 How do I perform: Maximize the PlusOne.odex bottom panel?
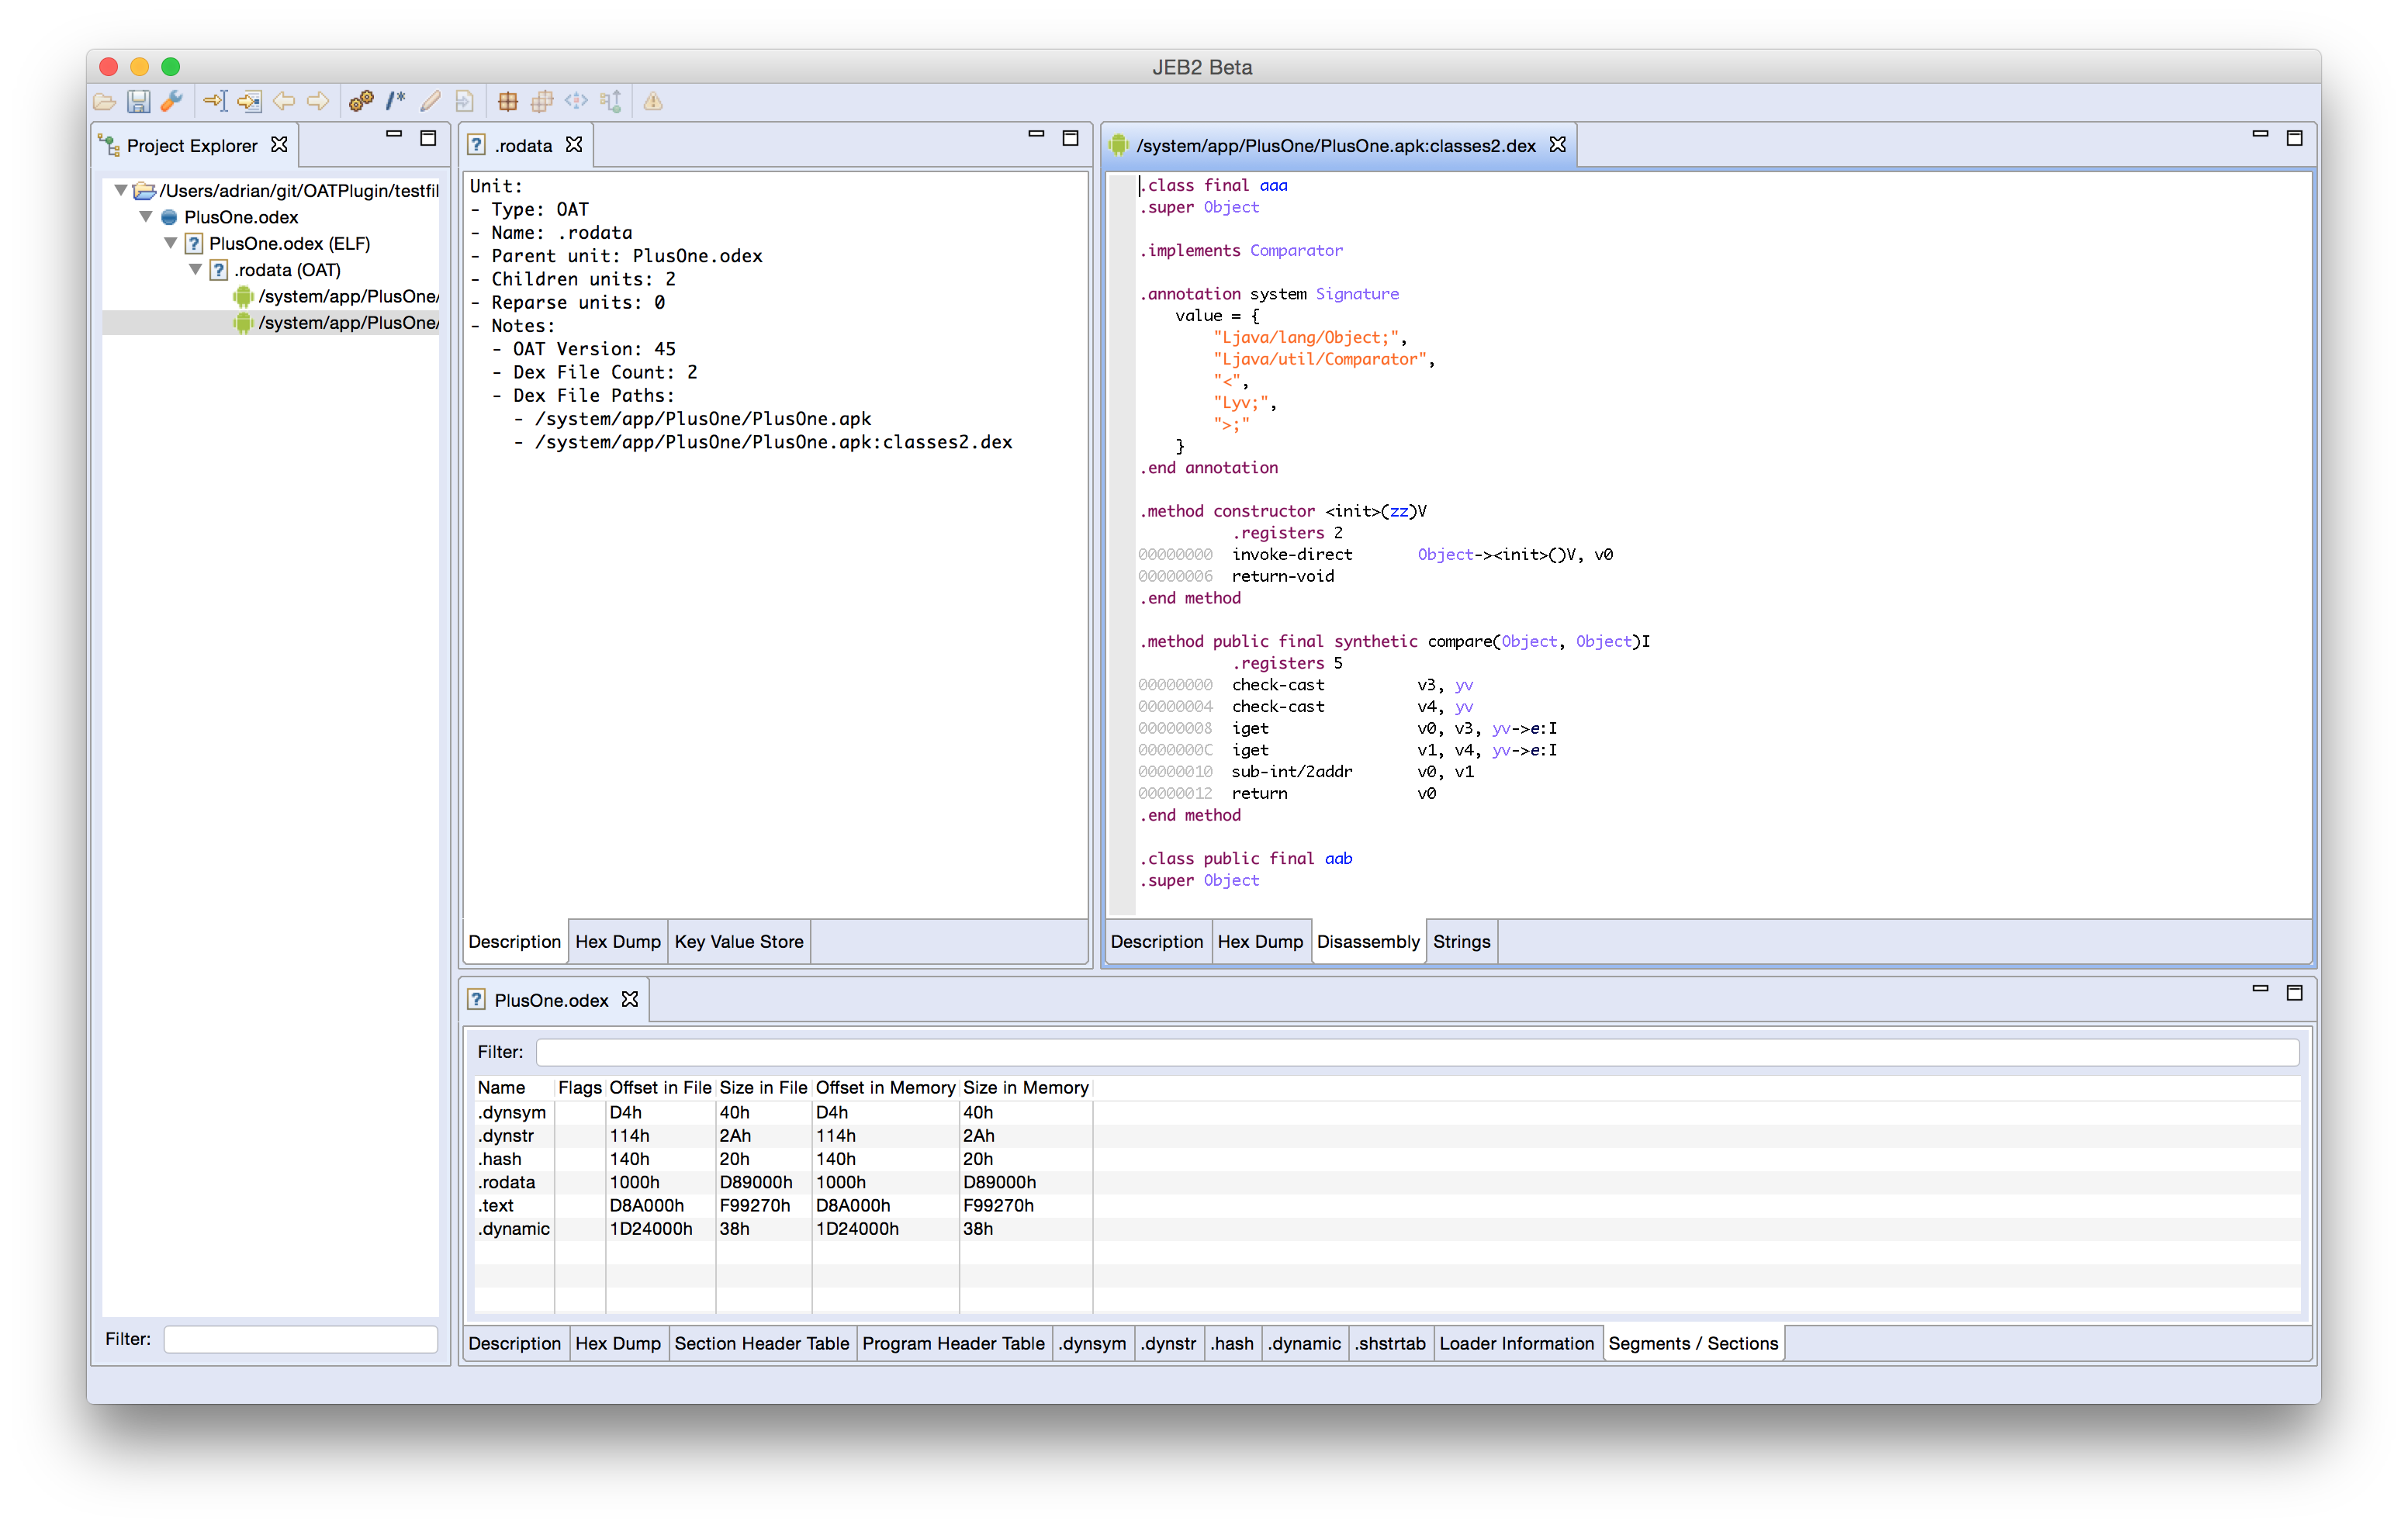[2295, 993]
